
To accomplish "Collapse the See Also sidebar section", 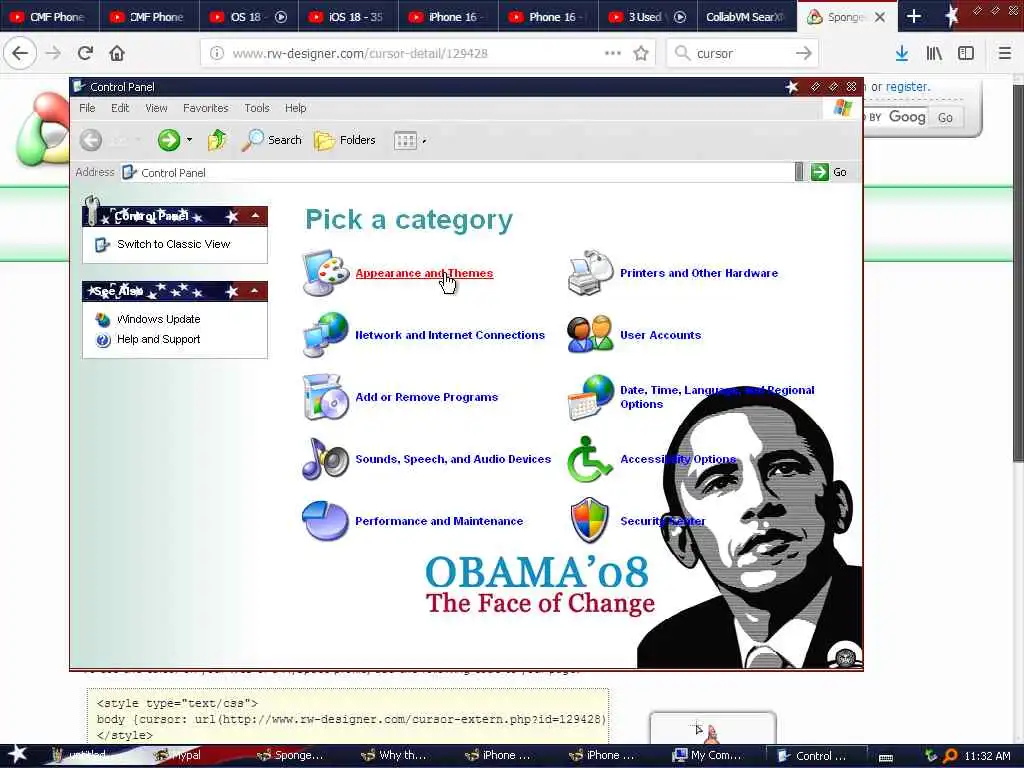I will (x=255, y=291).
